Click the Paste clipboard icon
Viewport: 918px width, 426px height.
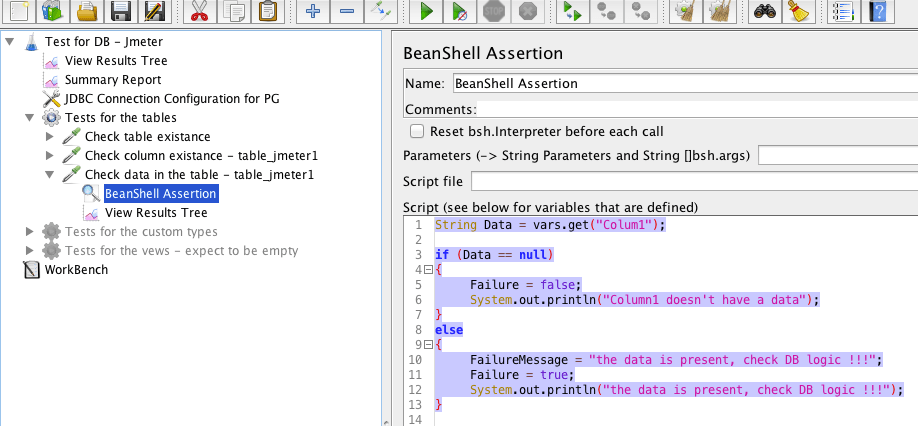click(268, 11)
